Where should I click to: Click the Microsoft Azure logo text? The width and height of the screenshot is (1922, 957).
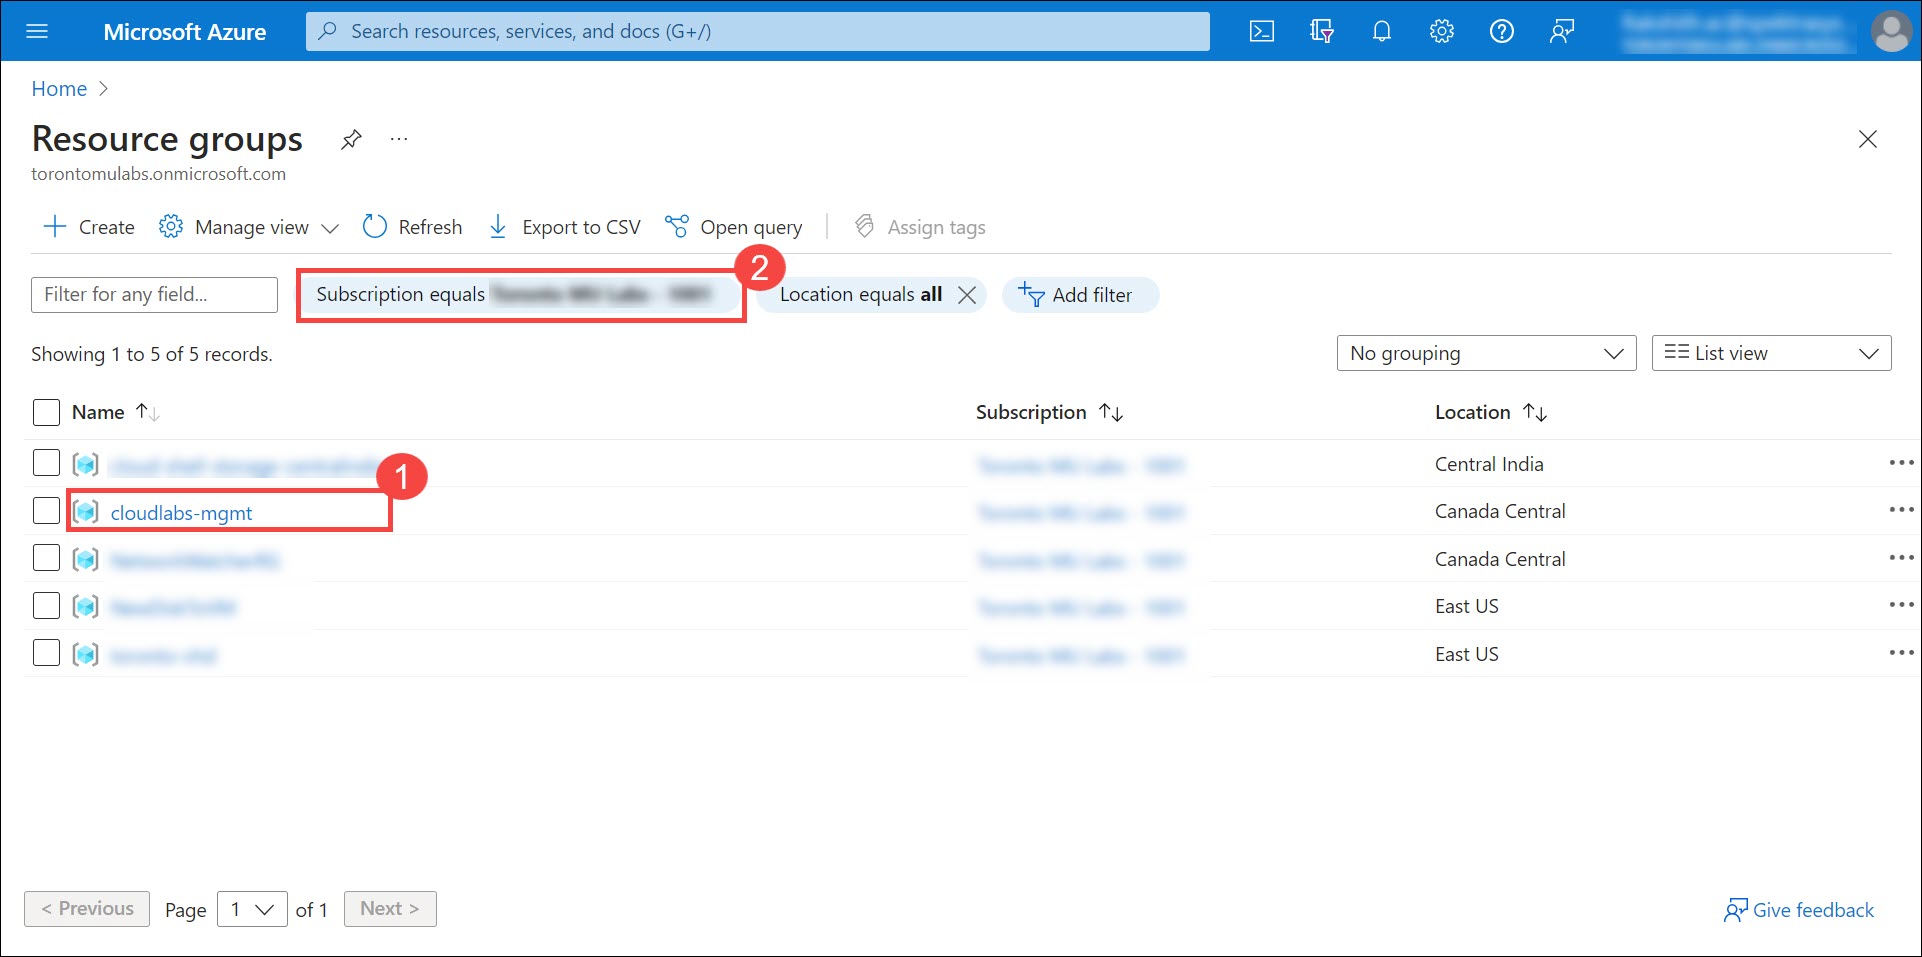(x=185, y=32)
